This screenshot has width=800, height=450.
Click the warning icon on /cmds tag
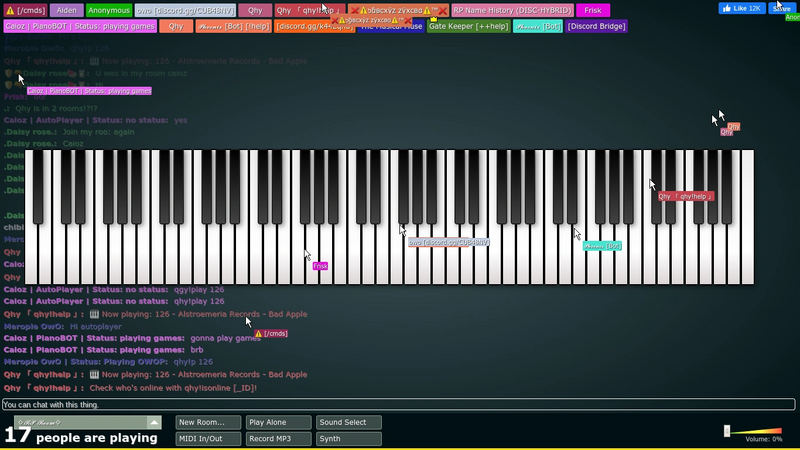[x=10, y=10]
